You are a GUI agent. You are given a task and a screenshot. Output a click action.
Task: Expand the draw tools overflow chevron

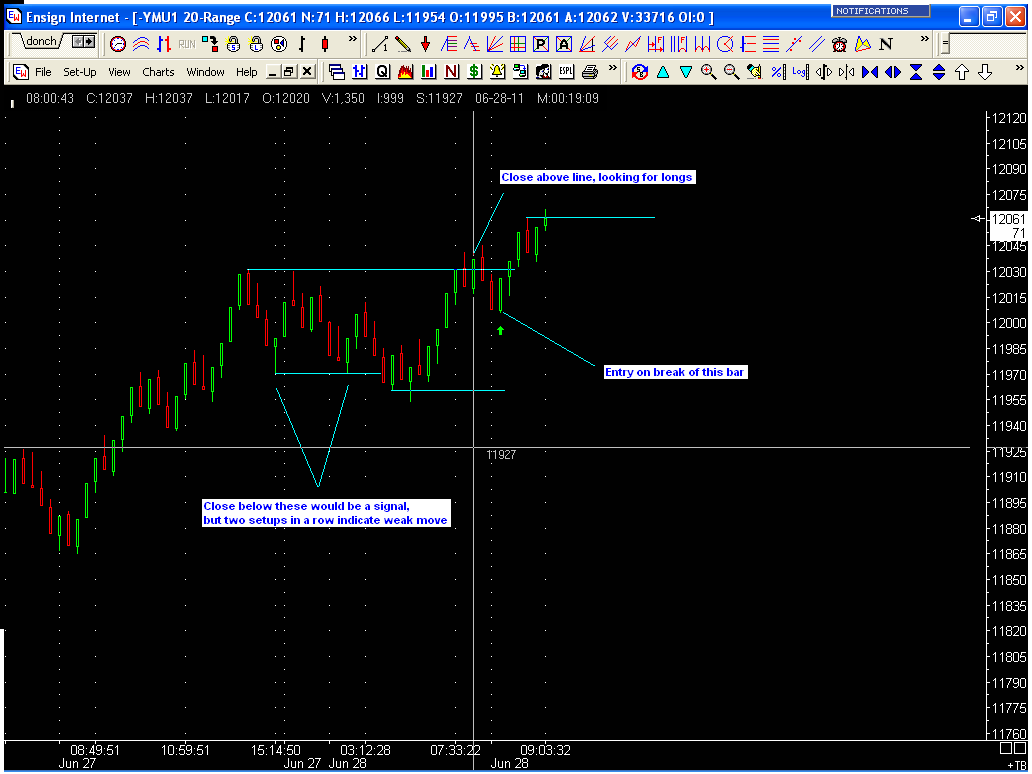[x=924, y=39]
